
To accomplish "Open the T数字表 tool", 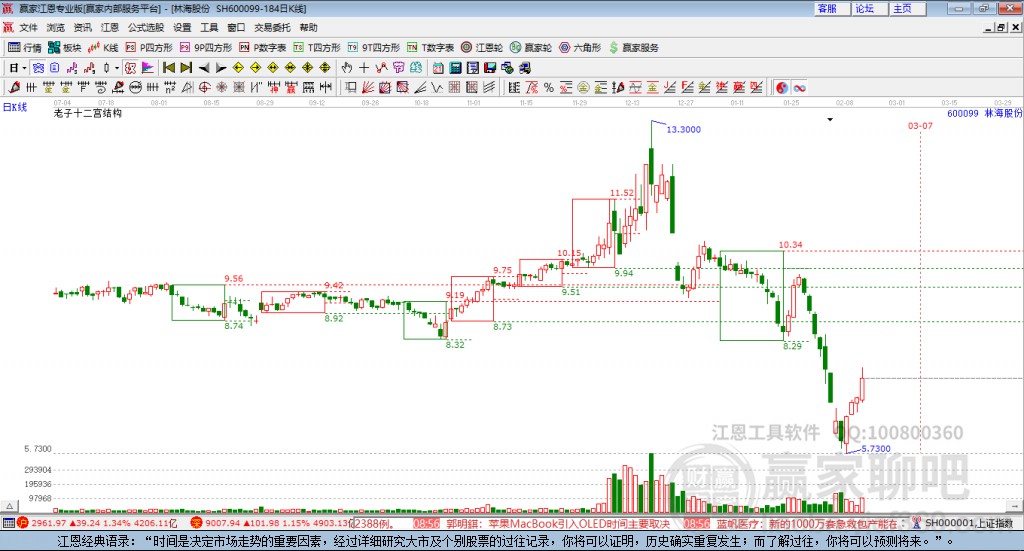I will [x=430, y=48].
